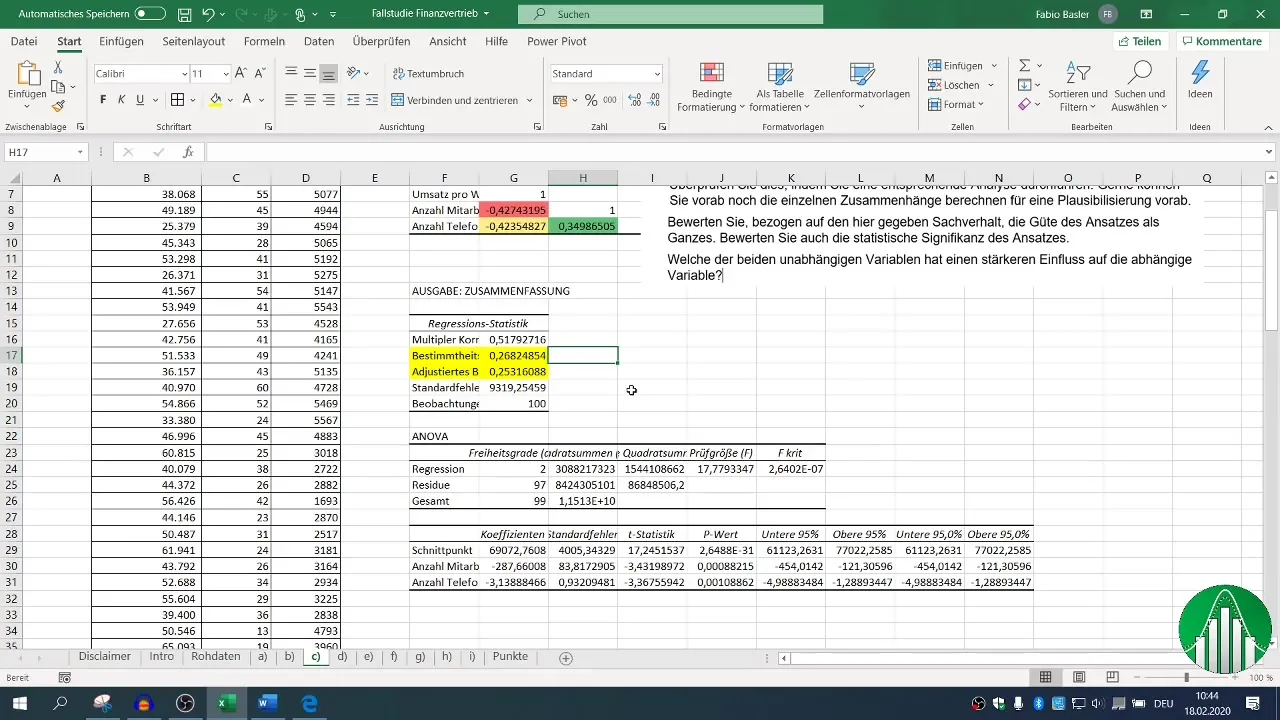The width and height of the screenshot is (1280, 720).
Task: Click the borders icon
Action: [177, 100]
